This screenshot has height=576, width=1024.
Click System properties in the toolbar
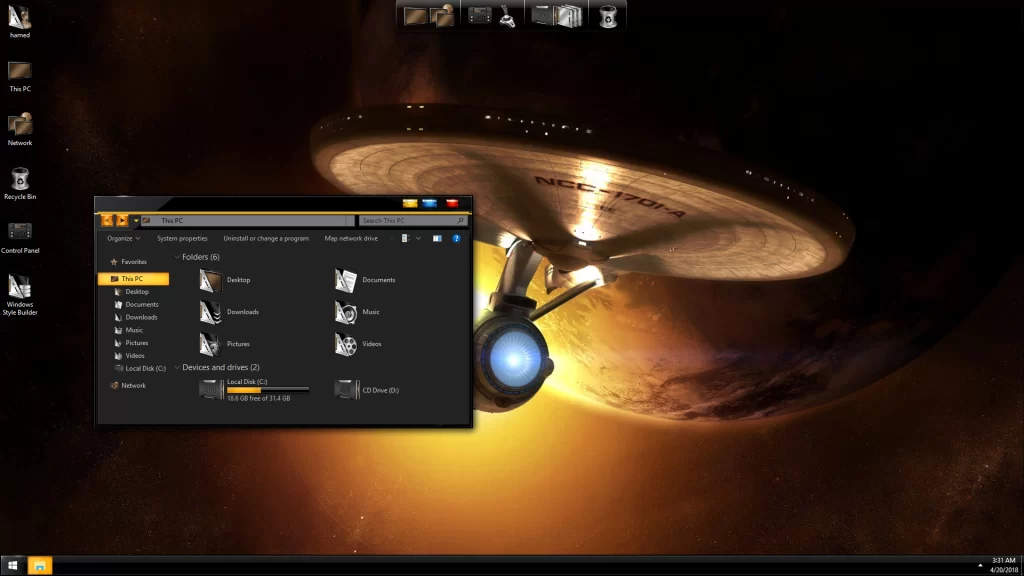click(182, 239)
